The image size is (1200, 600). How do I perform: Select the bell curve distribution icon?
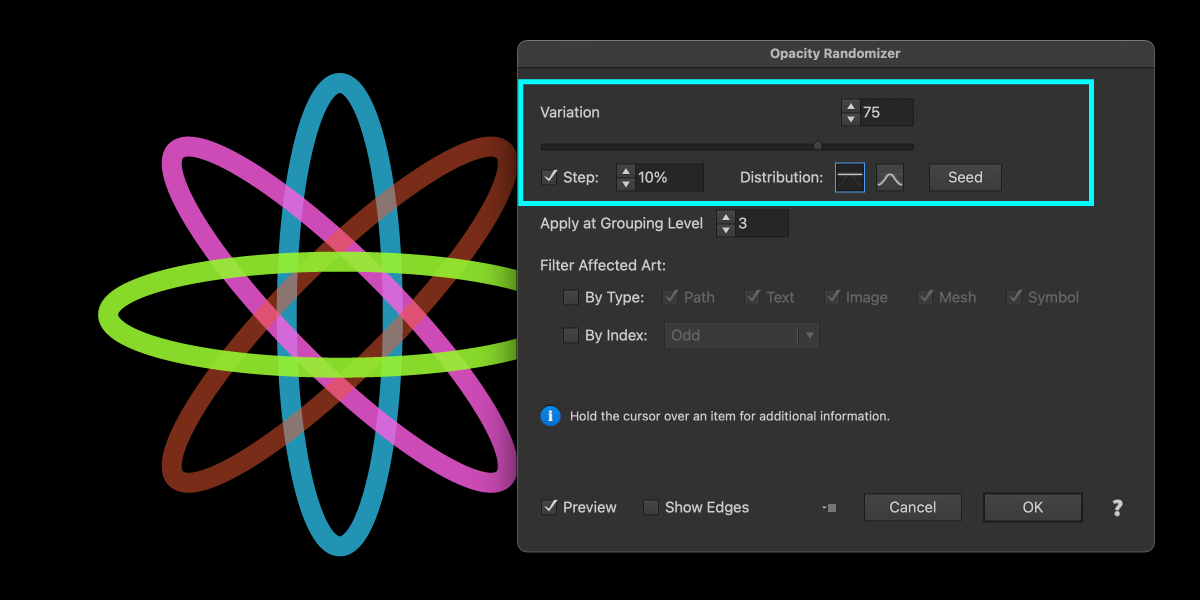pos(890,177)
